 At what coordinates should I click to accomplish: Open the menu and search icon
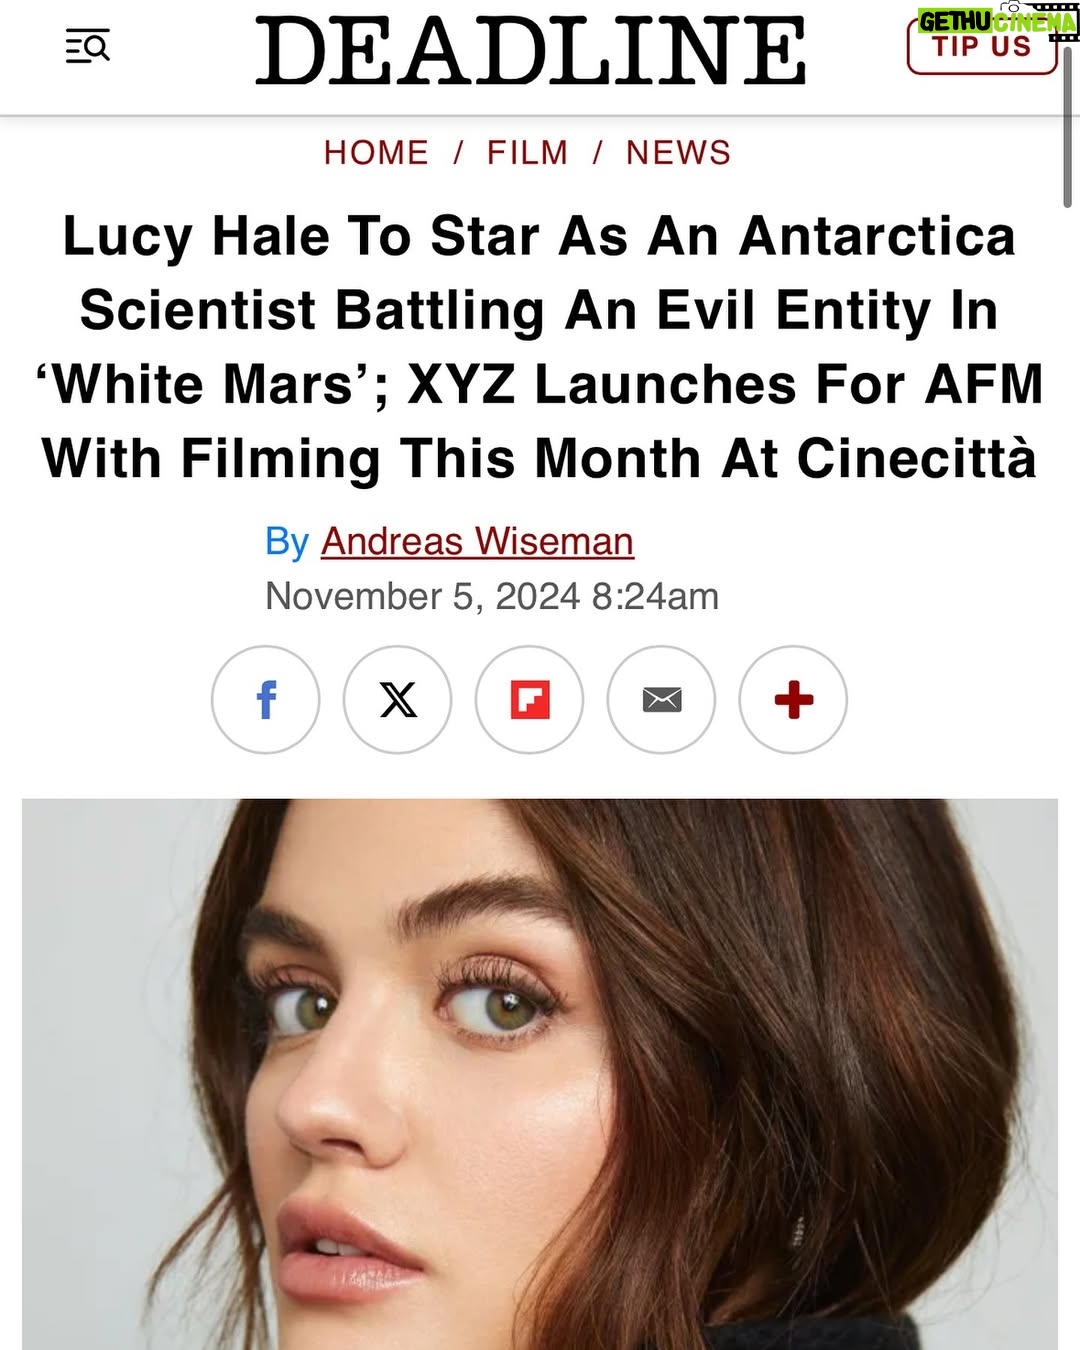point(87,46)
